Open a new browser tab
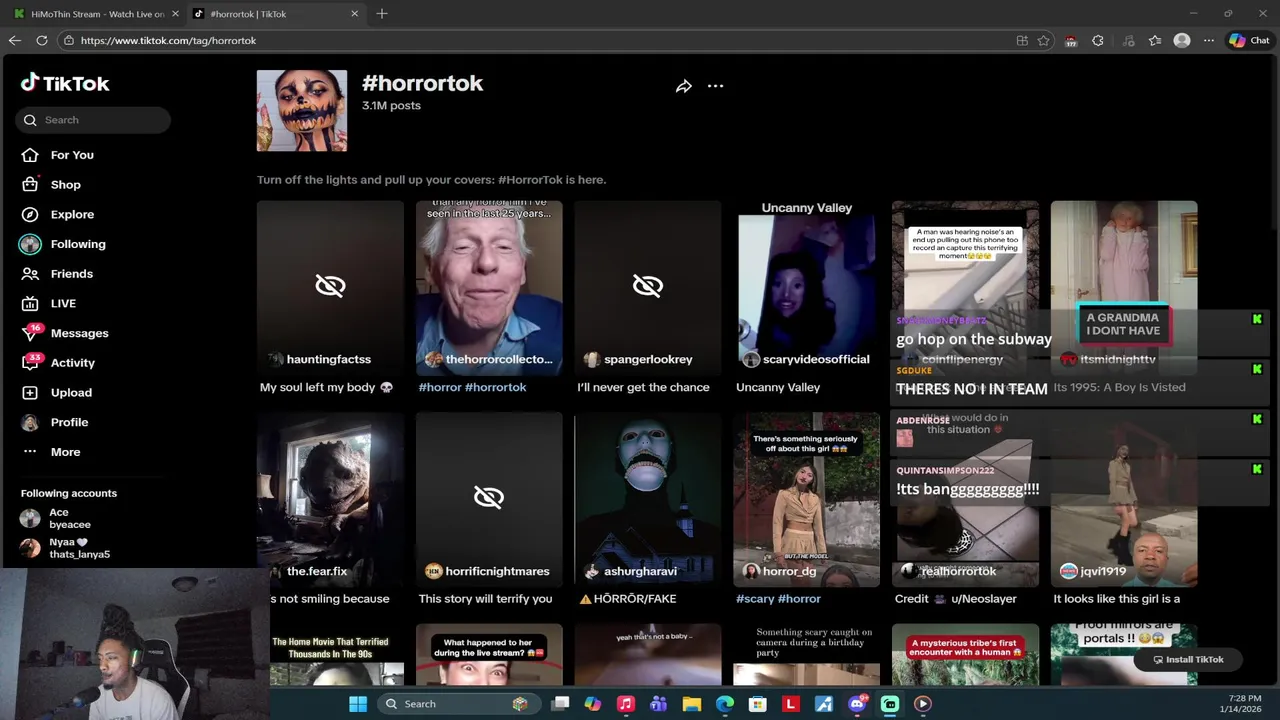The width and height of the screenshot is (1280, 720). coord(382,14)
